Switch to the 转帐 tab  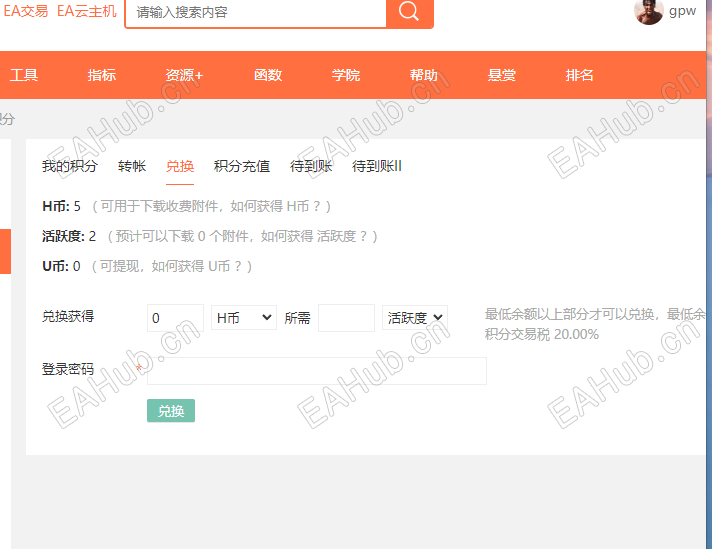coord(132,166)
